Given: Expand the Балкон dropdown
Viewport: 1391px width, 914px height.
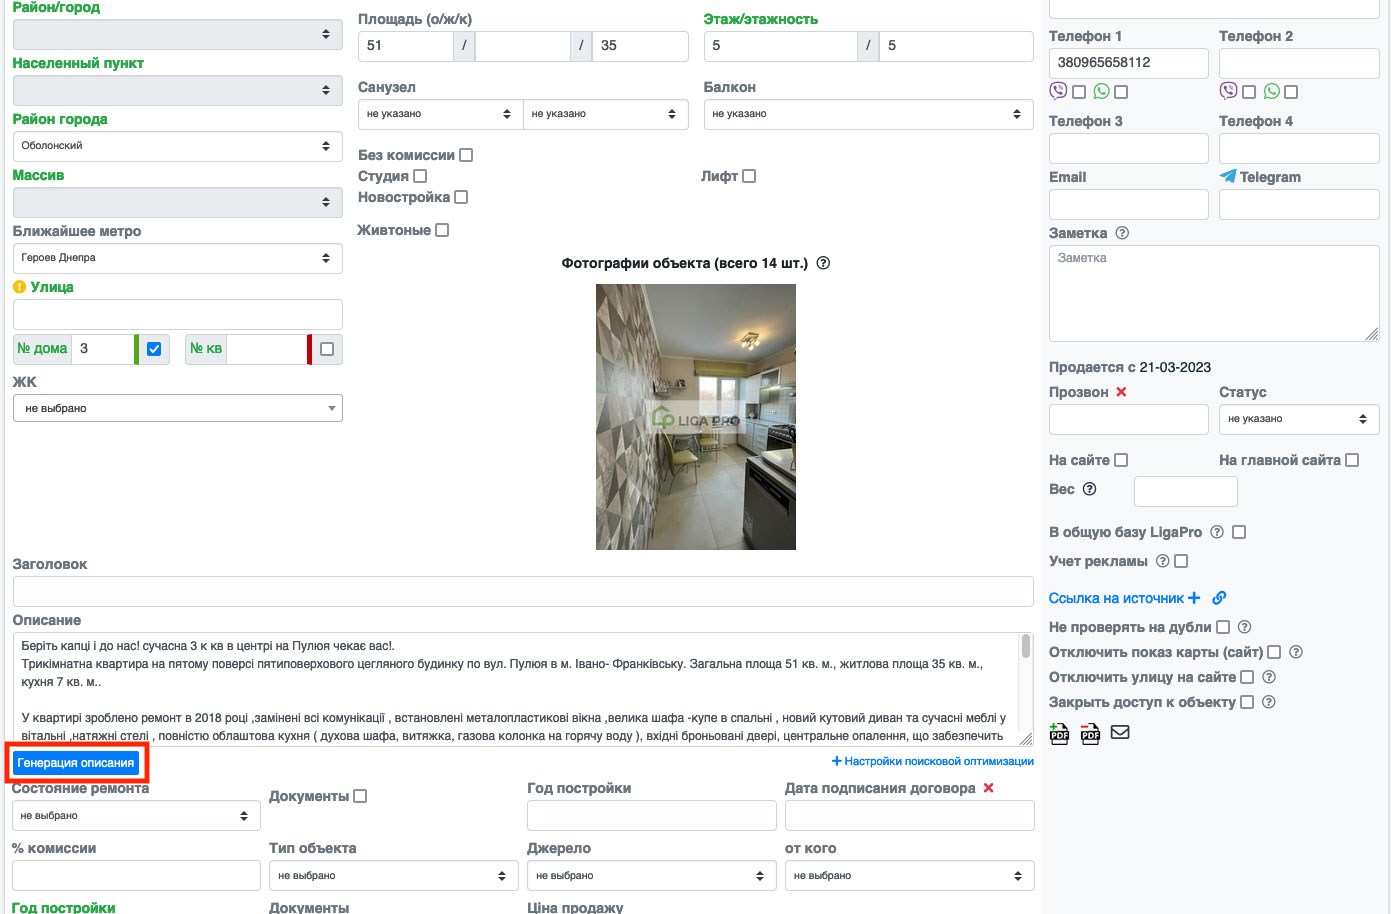Looking at the screenshot, I should (867, 114).
